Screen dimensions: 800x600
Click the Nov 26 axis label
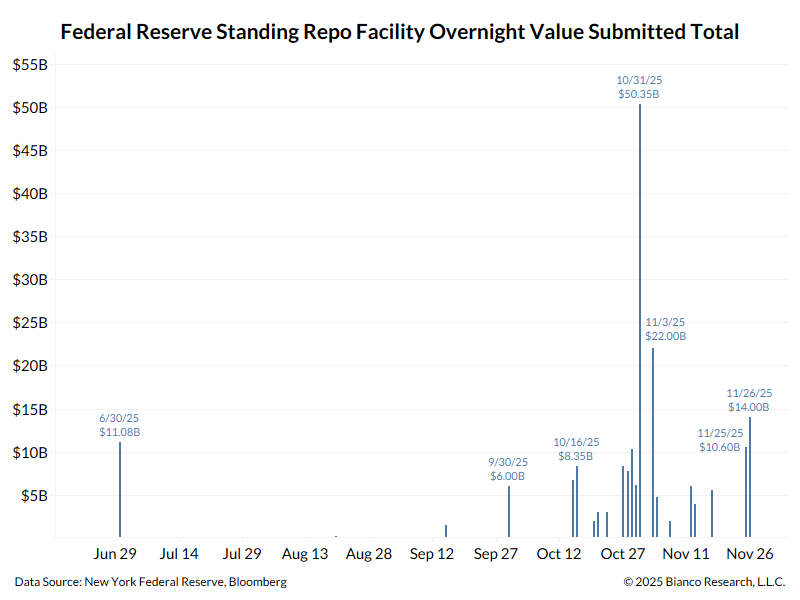(x=751, y=553)
